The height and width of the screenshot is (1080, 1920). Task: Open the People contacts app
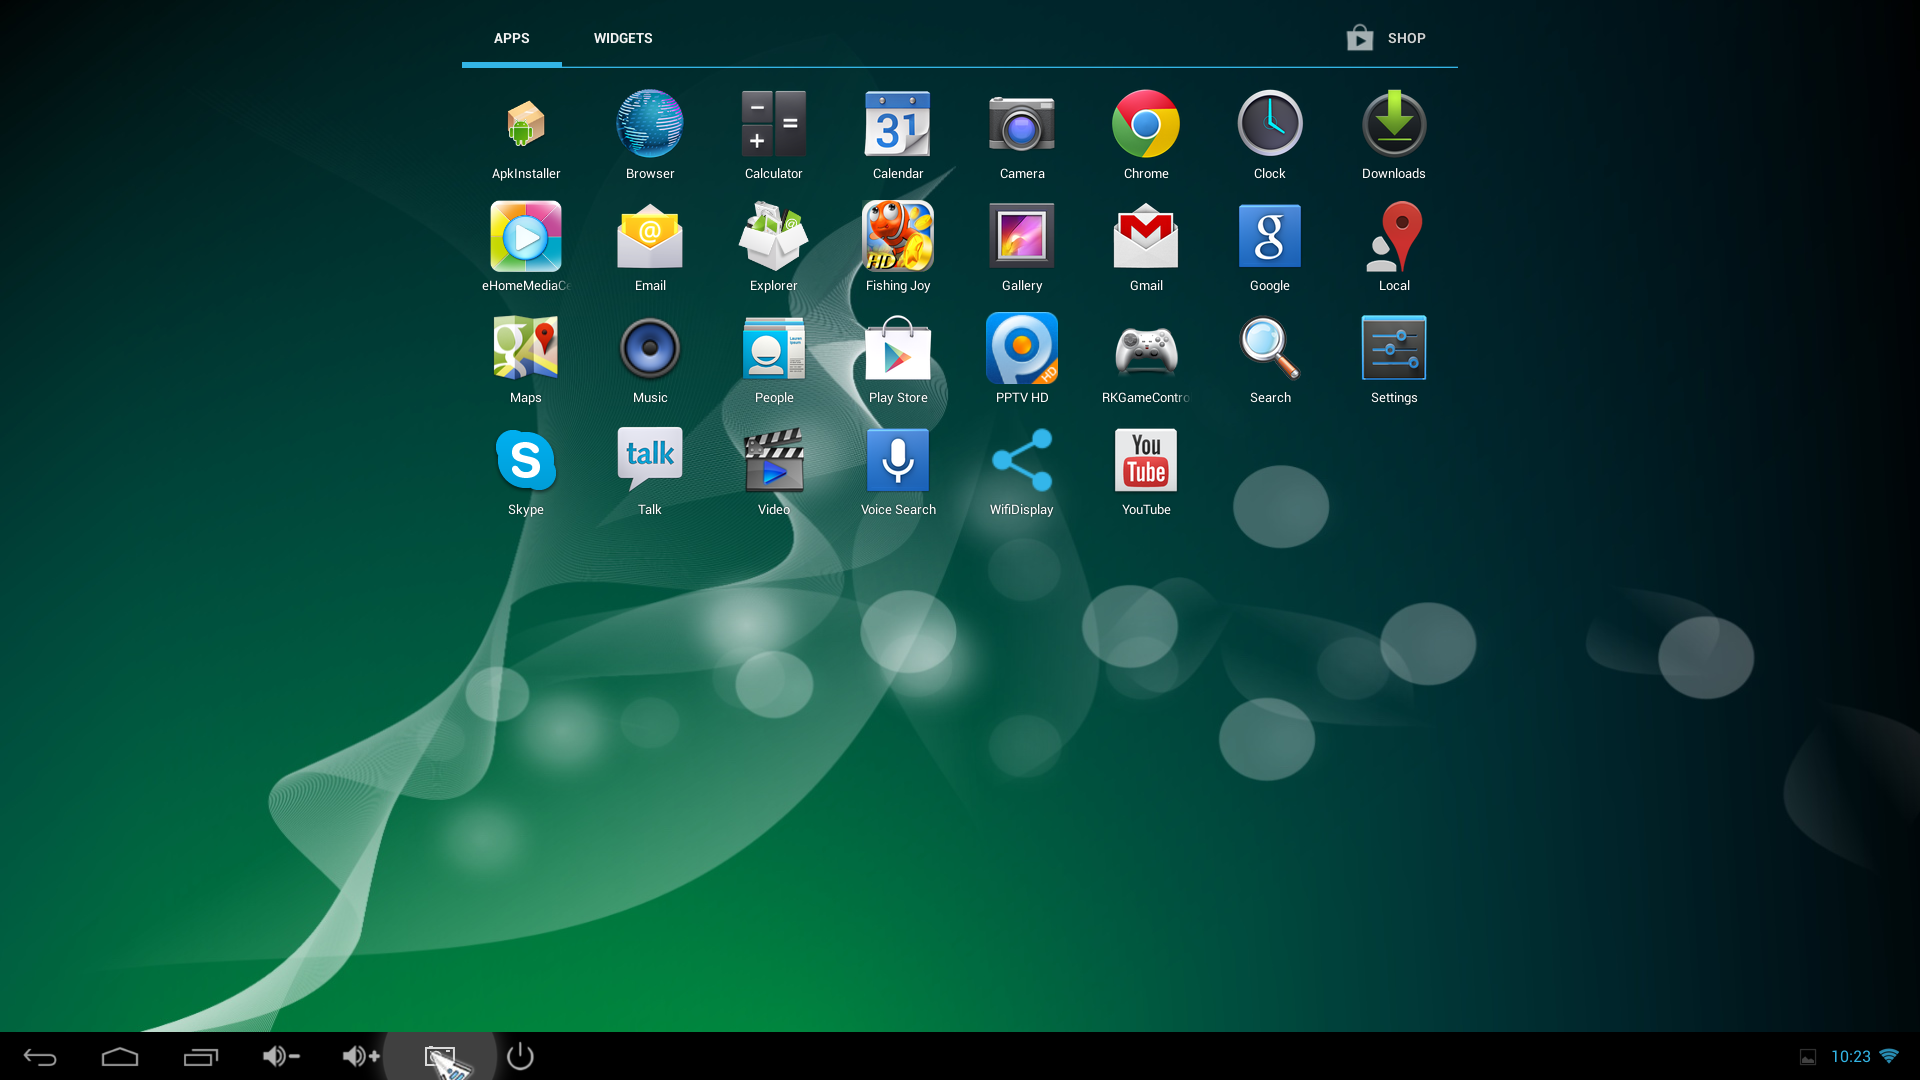[x=773, y=348]
